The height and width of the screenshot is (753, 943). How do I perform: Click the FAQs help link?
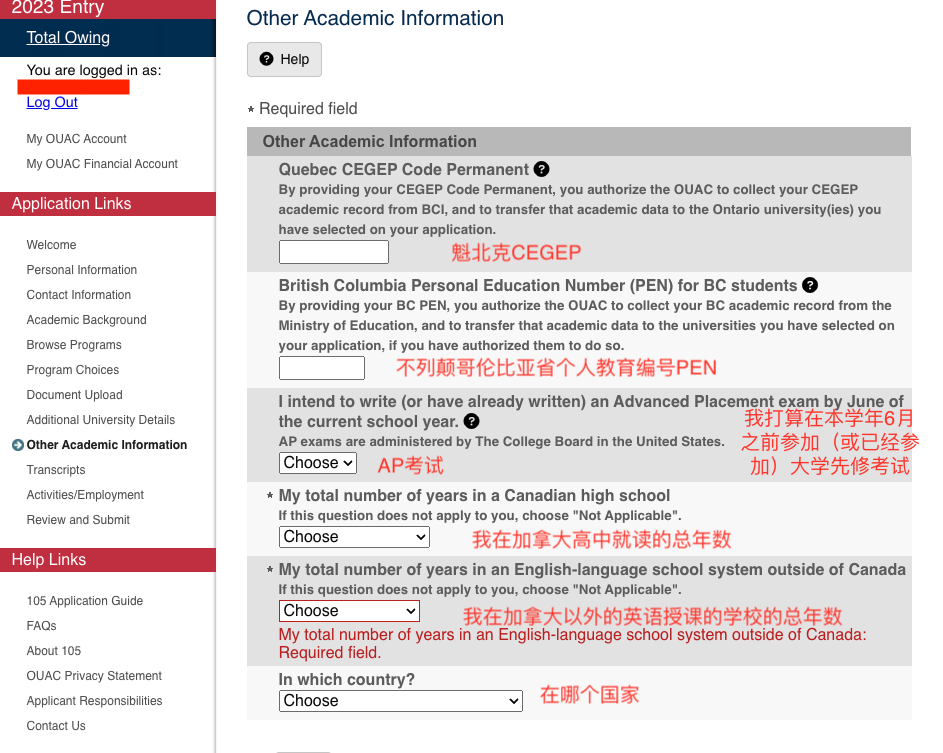pyautogui.click(x=41, y=625)
